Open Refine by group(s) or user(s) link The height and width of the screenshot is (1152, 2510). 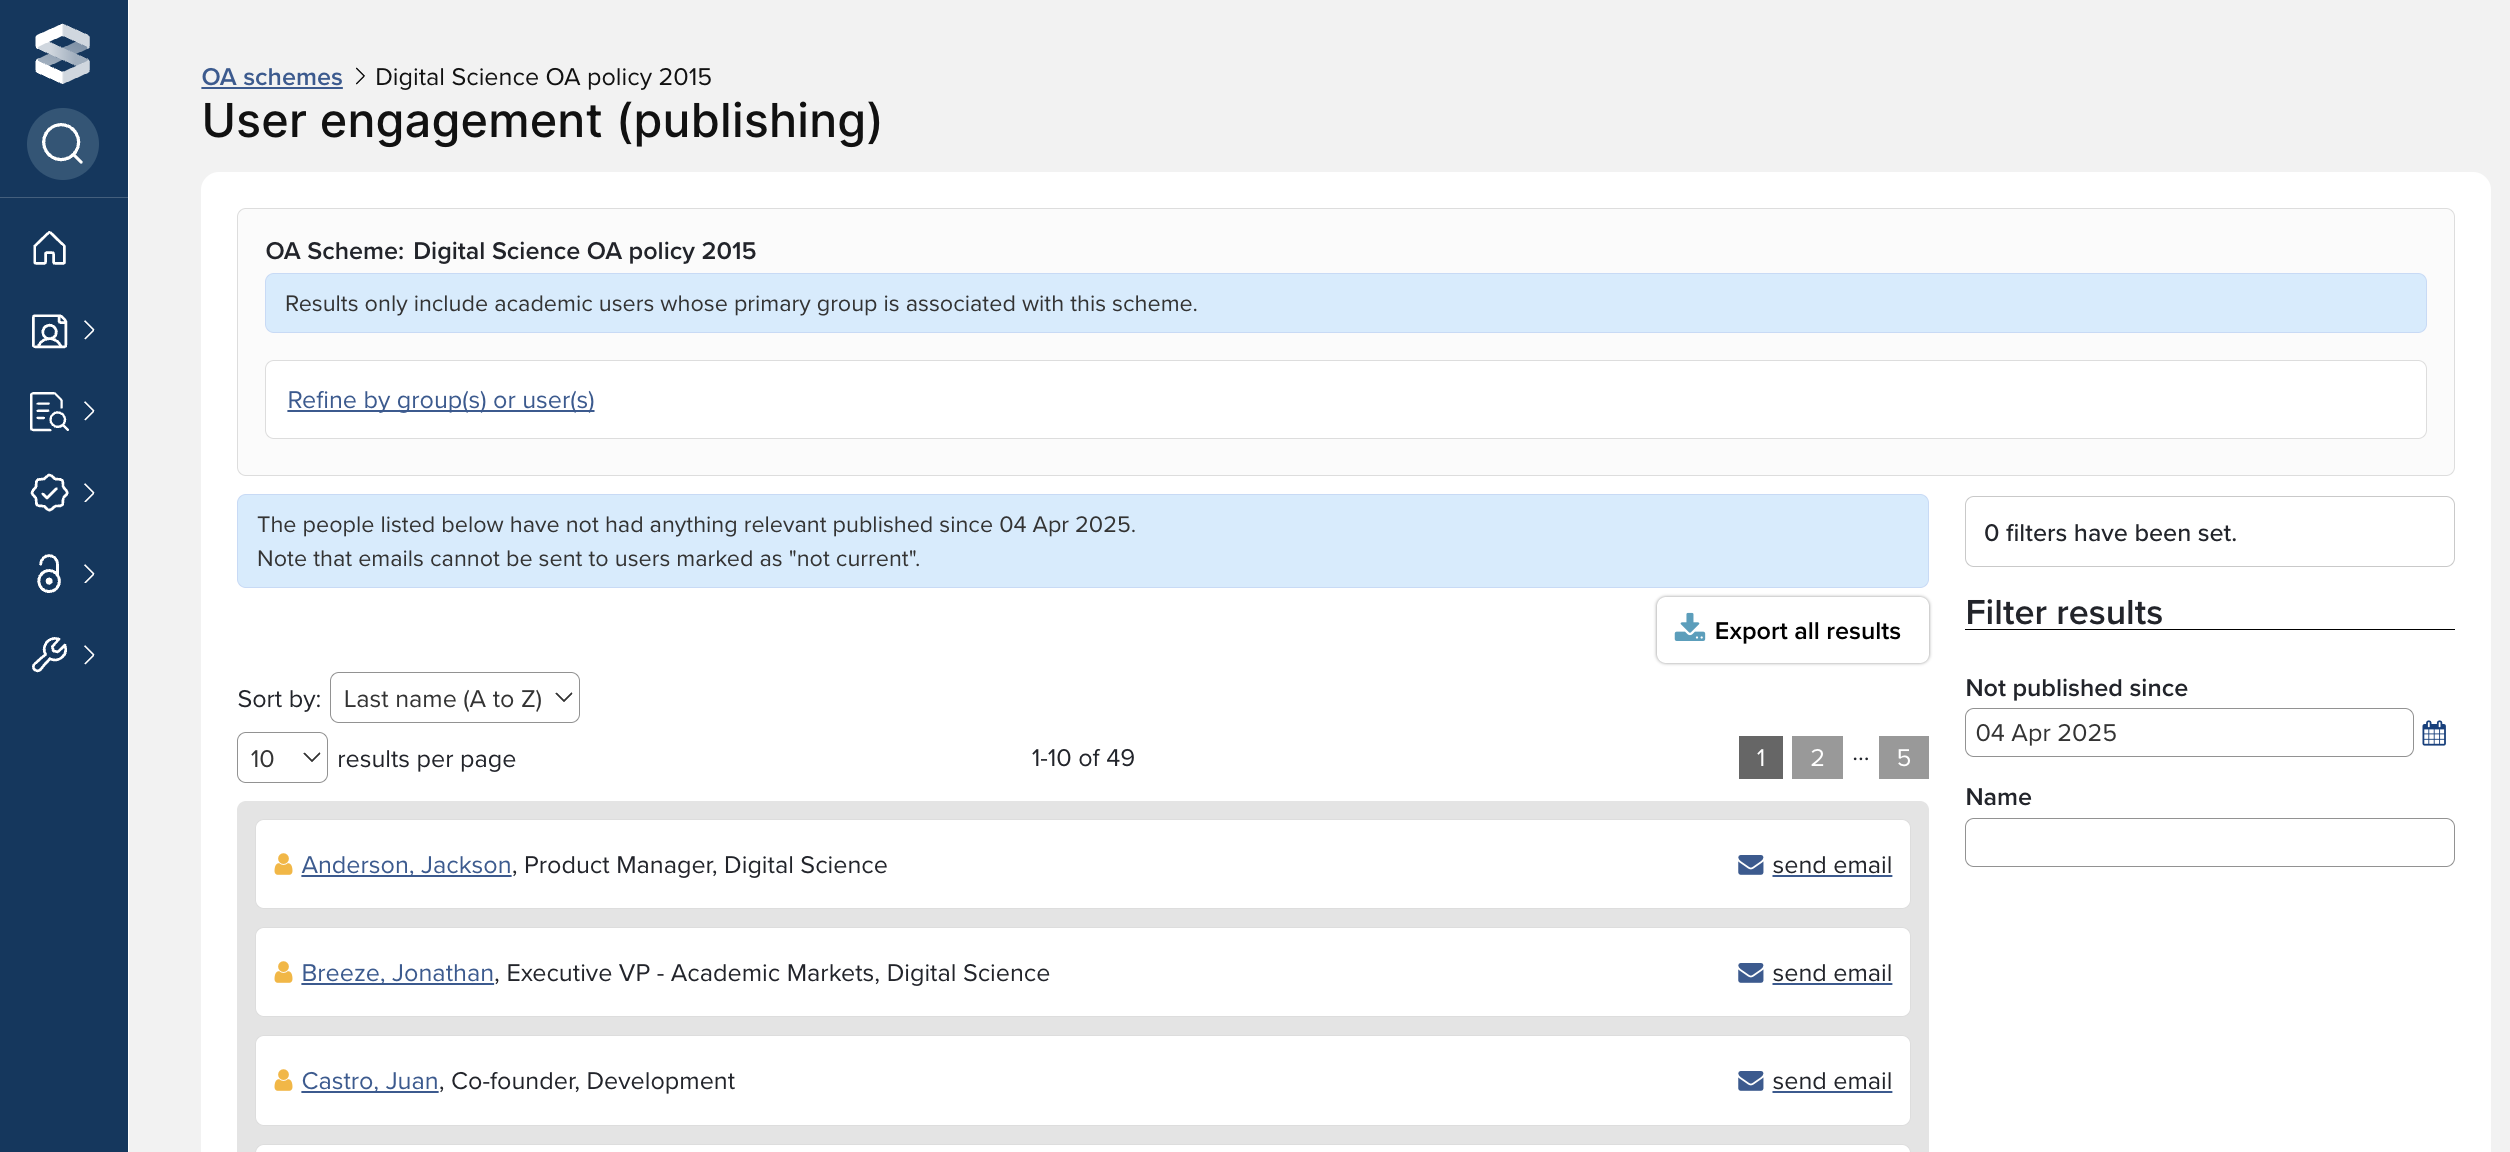[x=440, y=400]
